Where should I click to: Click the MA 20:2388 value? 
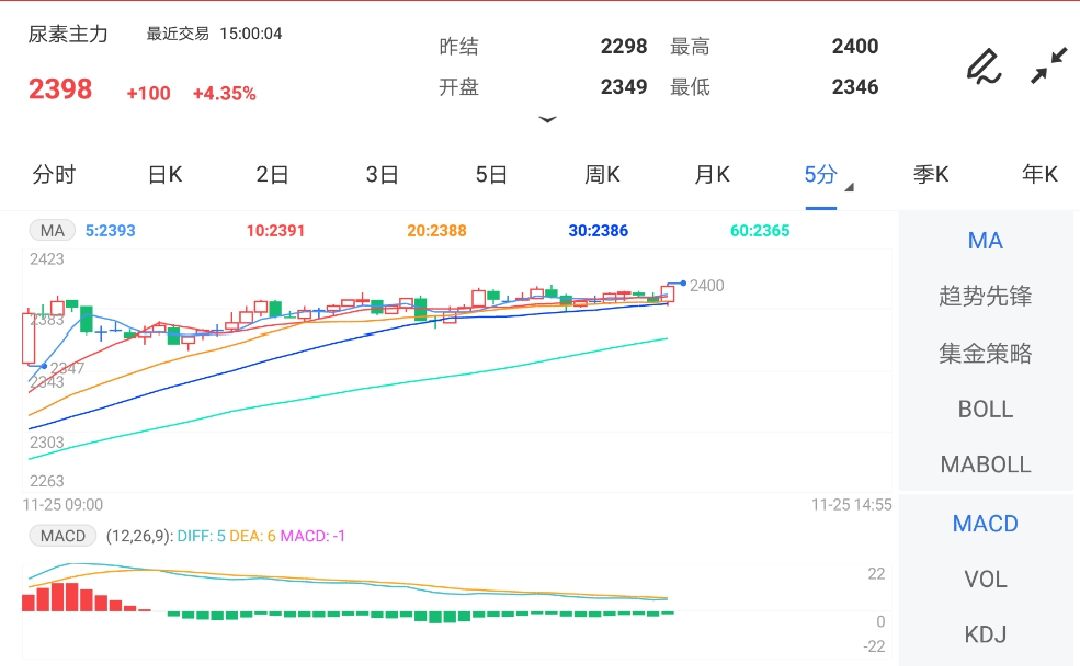click(x=437, y=231)
